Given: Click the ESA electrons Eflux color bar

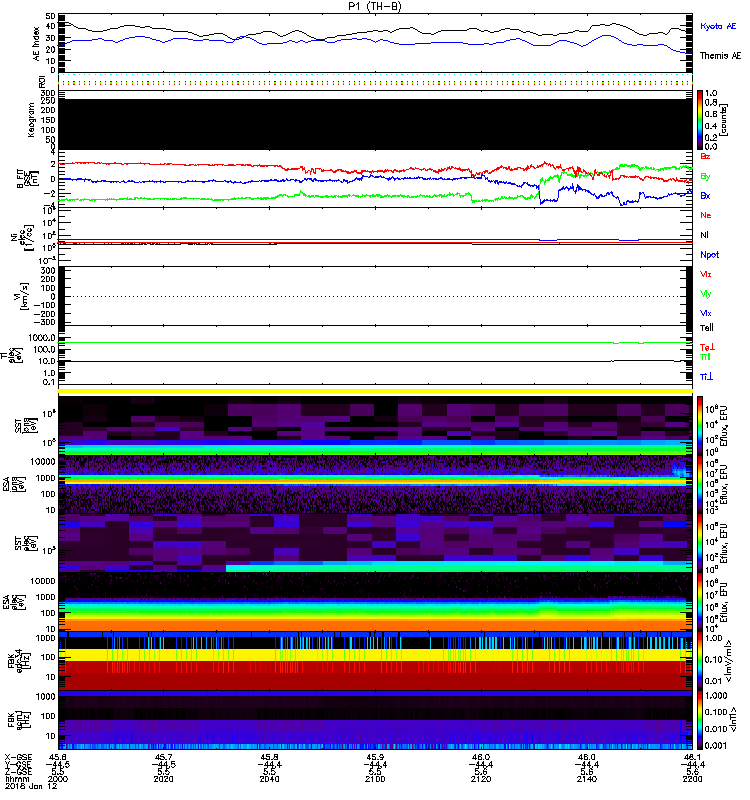Looking at the screenshot, I should (700, 602).
